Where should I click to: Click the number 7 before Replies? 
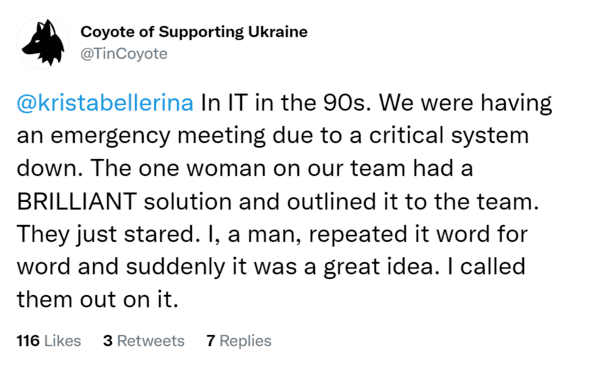pos(210,341)
